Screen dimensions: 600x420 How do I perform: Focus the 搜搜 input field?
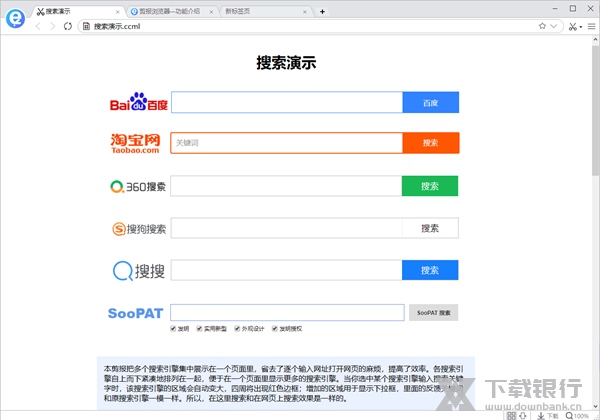pos(287,270)
